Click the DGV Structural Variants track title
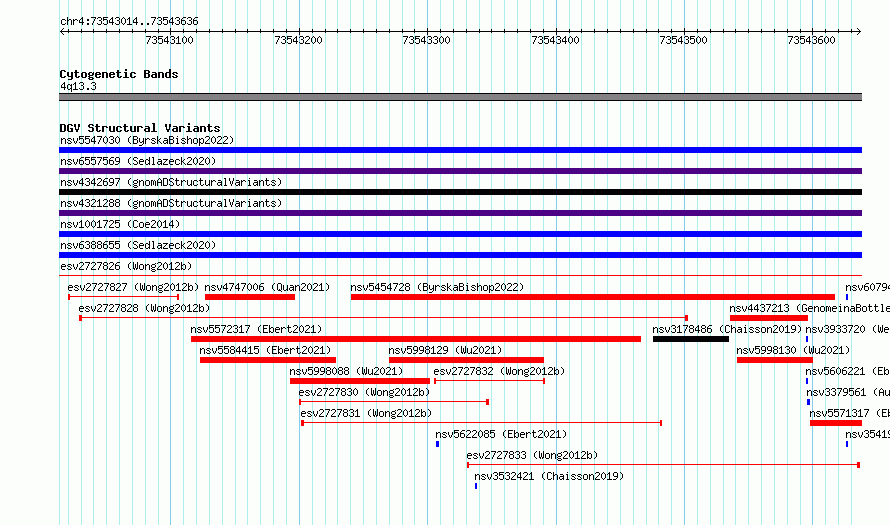This screenshot has width=890, height=525. 140,128
